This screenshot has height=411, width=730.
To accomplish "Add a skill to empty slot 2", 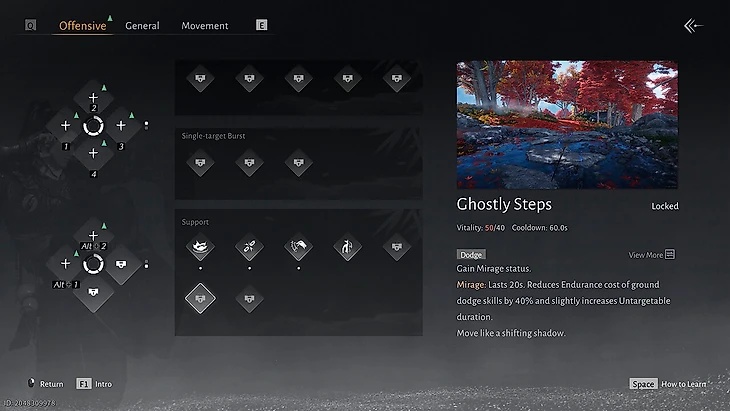I will (93, 97).
